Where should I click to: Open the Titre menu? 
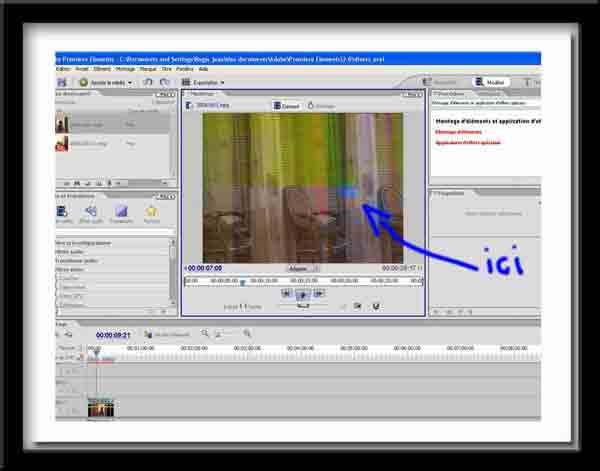(166, 69)
